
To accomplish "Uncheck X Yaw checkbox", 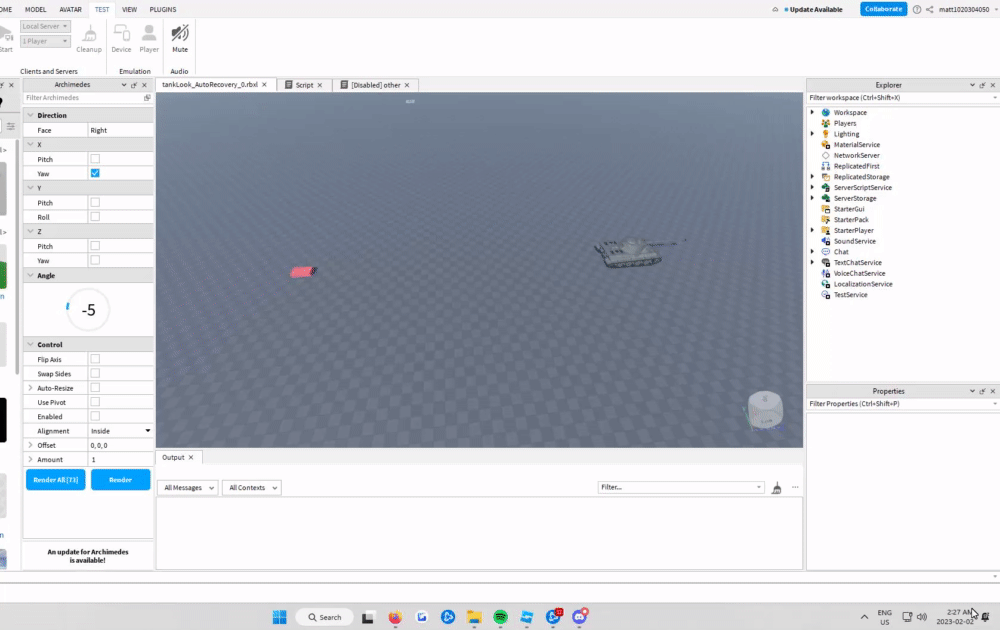I will click(95, 173).
